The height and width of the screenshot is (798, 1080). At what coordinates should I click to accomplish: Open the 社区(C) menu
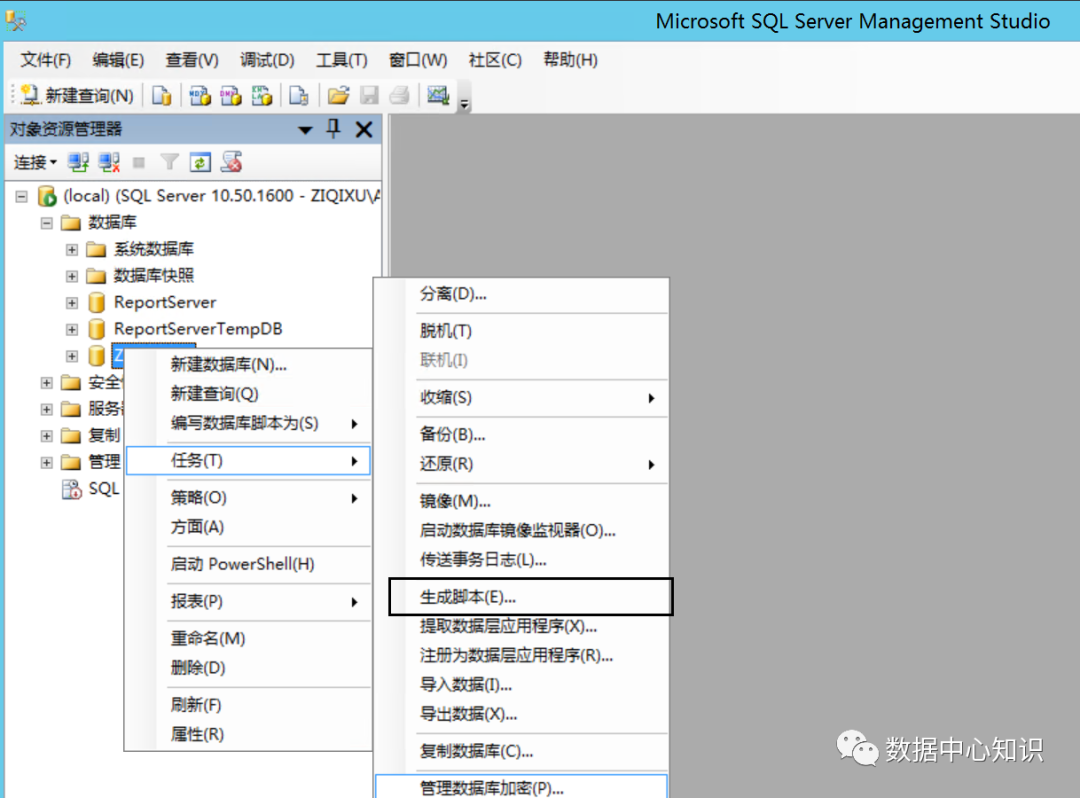tap(495, 60)
